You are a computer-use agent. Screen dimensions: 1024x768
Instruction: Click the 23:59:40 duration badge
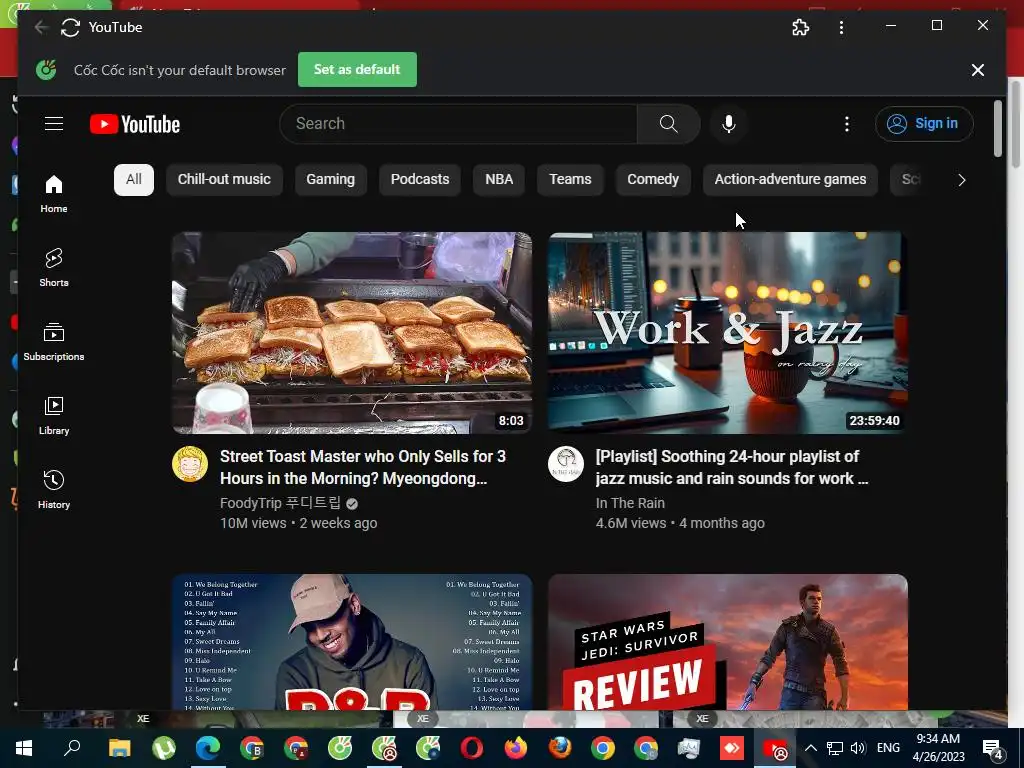point(874,421)
